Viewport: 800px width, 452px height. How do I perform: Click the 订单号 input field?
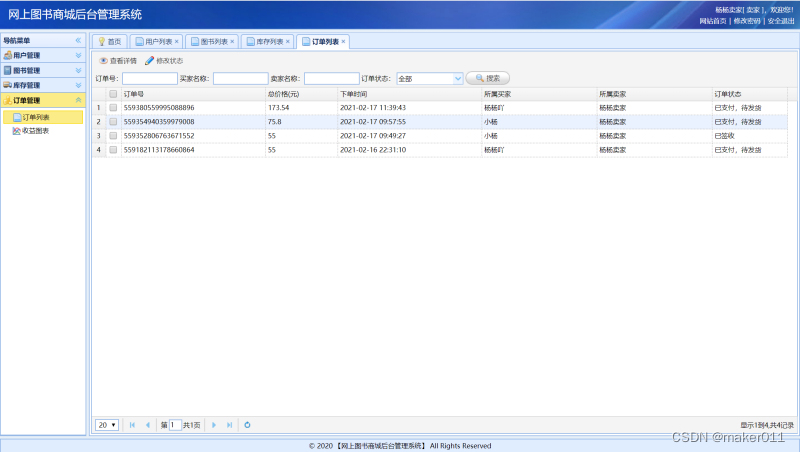149,79
